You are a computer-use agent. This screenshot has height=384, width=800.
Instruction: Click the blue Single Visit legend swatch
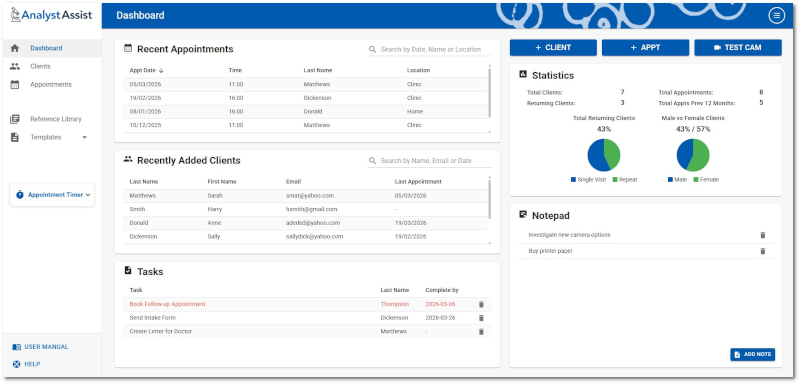(x=573, y=180)
